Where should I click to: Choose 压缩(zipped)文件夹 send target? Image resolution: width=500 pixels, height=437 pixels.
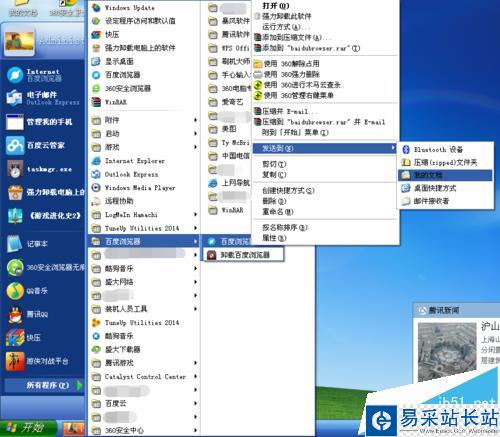446,162
